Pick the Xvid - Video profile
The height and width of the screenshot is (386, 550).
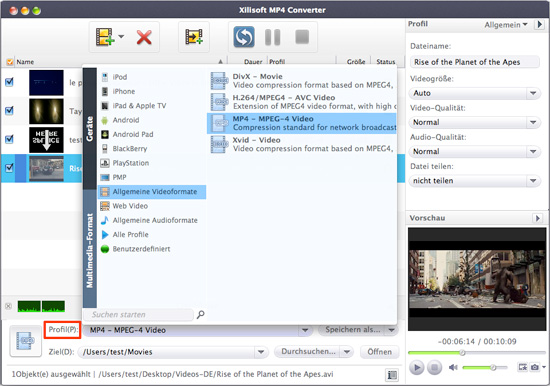click(302, 144)
